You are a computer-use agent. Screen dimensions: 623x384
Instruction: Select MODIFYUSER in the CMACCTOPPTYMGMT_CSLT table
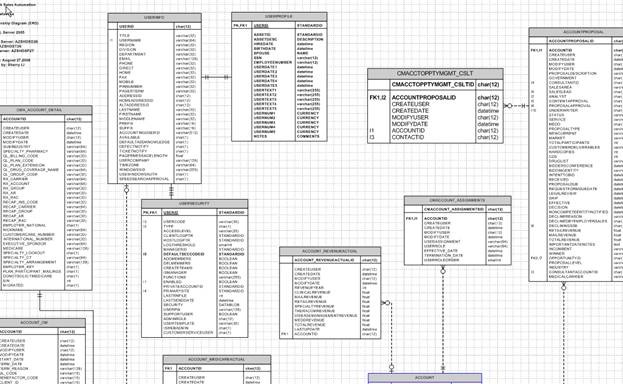pos(410,118)
